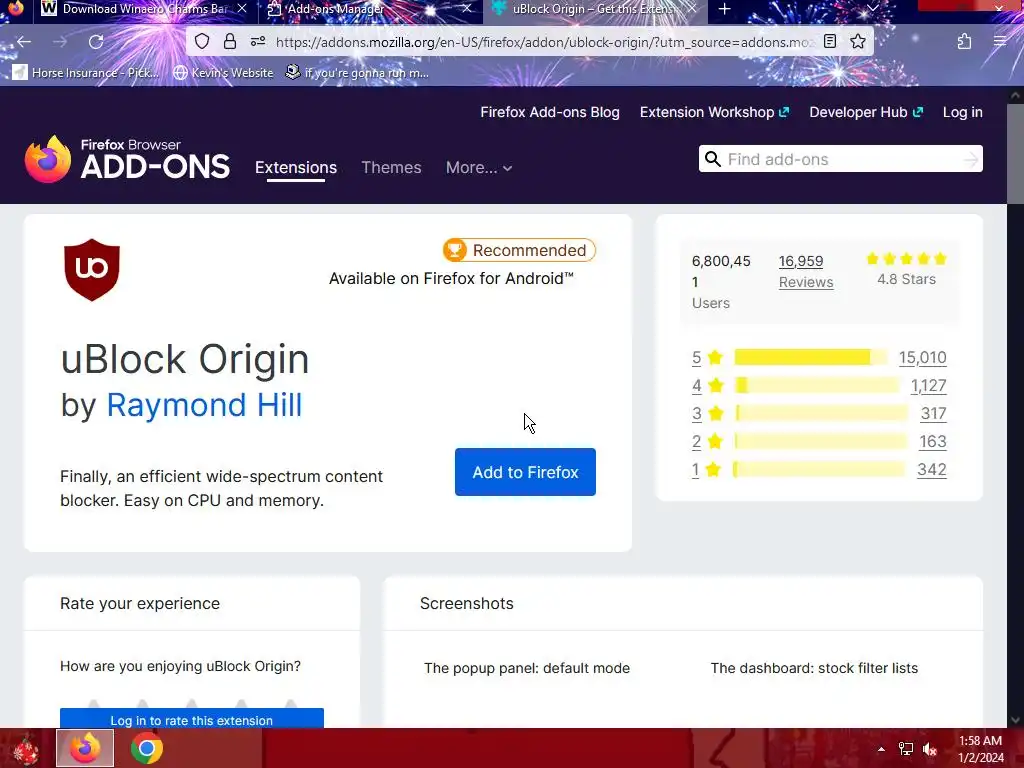Click the search magnifier icon in Find add-ons
The width and height of the screenshot is (1024, 768).
tap(713, 159)
